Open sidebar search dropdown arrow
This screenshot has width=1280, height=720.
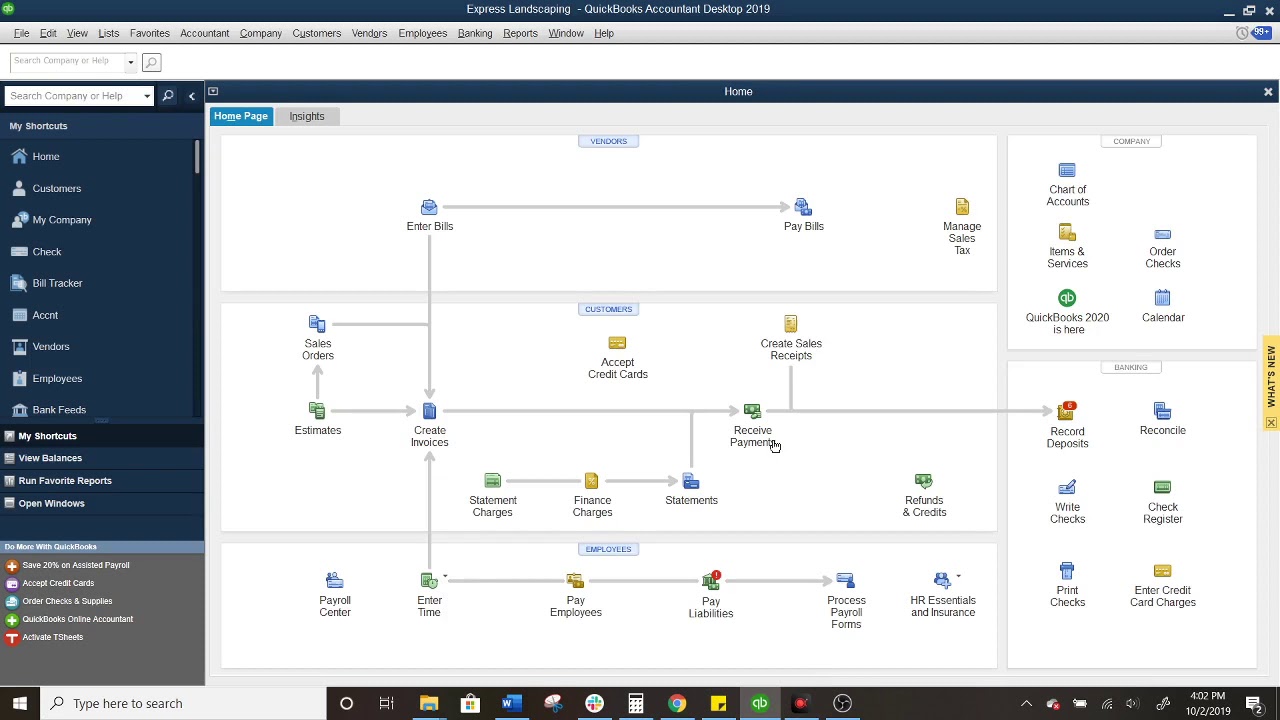pos(147,96)
